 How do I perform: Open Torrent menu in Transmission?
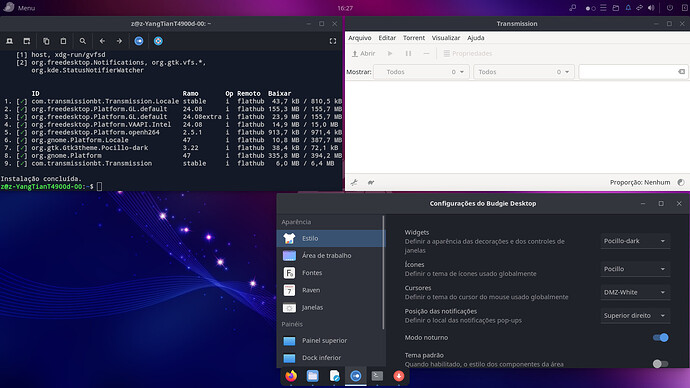(x=414, y=38)
